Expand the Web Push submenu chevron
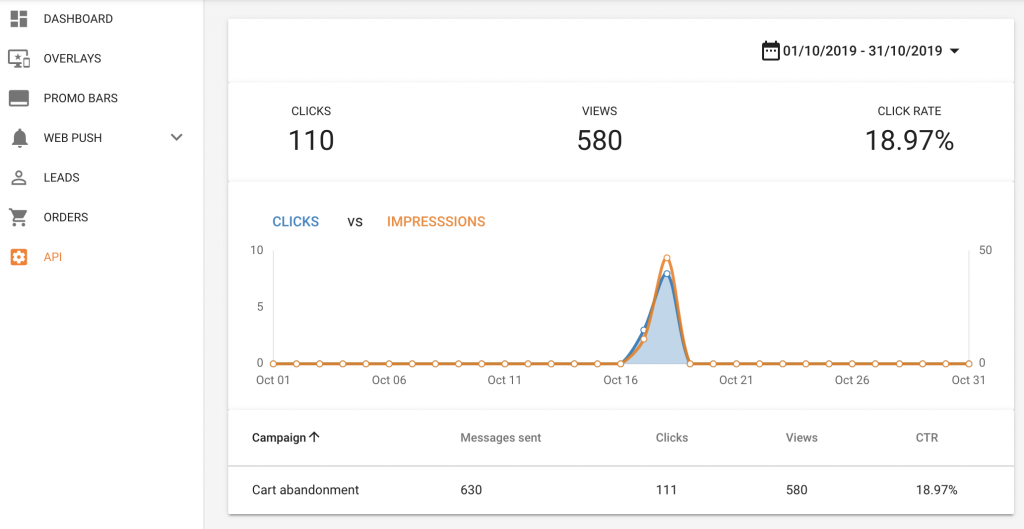The image size is (1024, 529). (x=176, y=138)
